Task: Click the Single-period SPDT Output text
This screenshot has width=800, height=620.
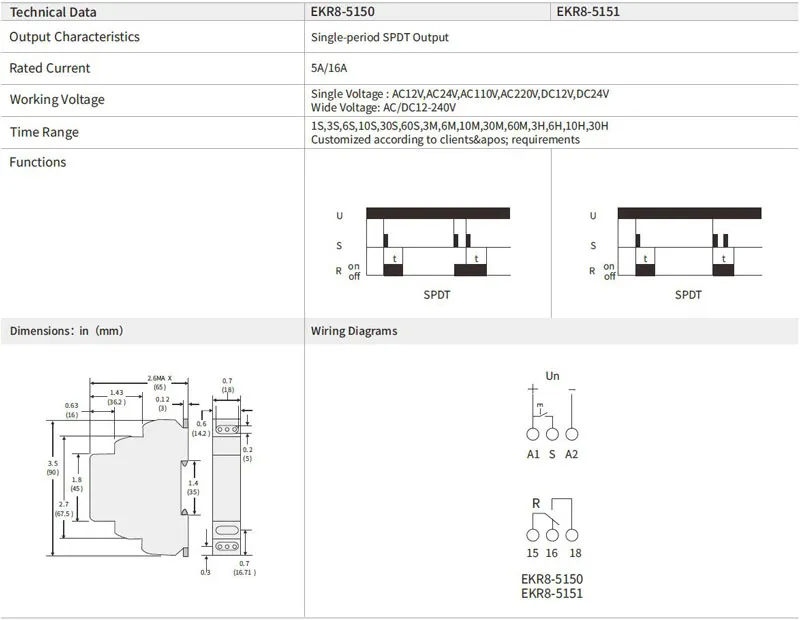Action: point(380,37)
